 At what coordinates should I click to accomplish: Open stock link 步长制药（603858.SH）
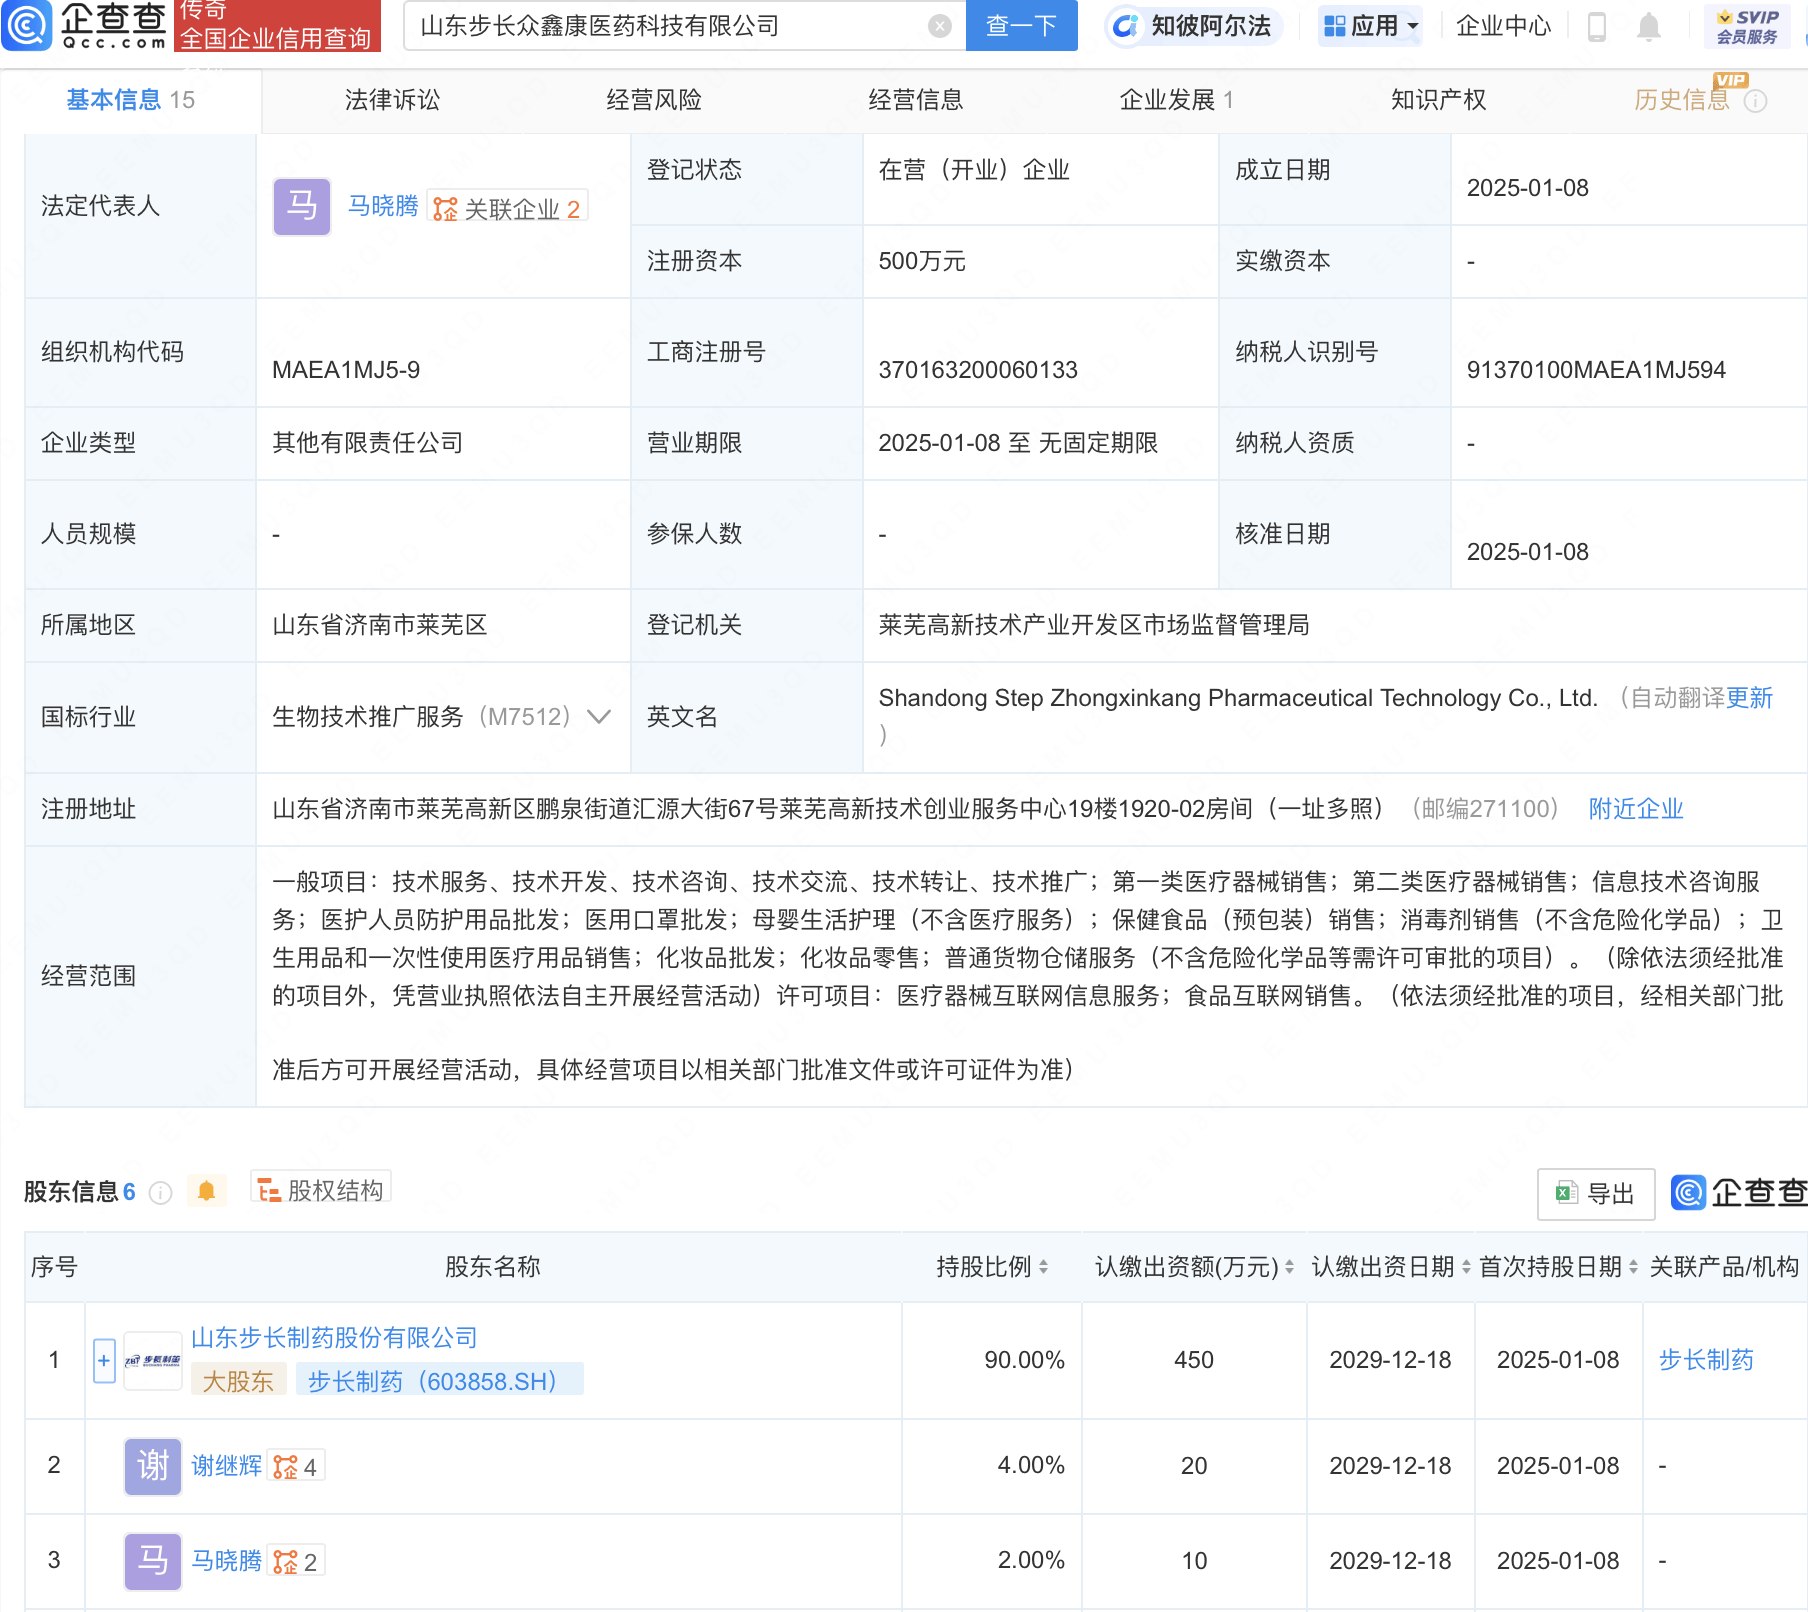[439, 1382]
